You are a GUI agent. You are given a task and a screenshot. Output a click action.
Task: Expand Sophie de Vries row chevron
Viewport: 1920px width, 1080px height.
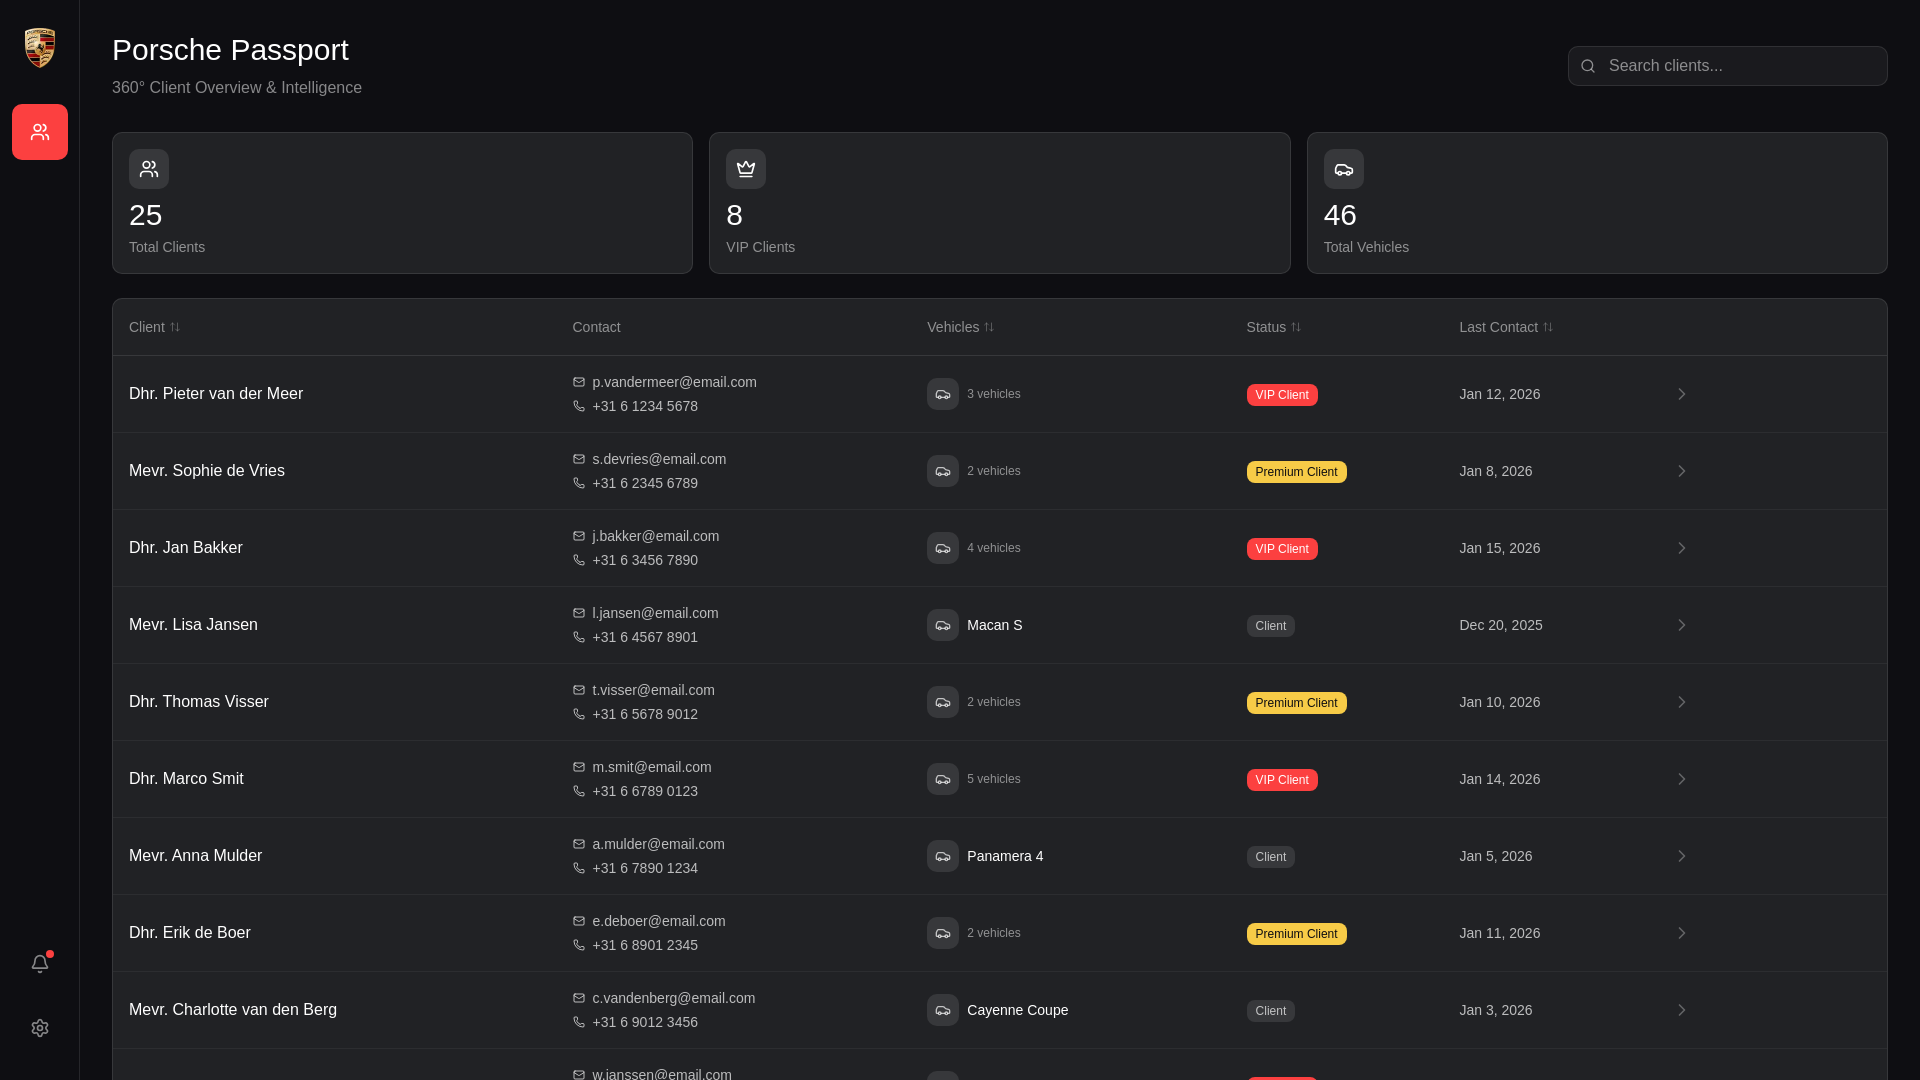[1682, 471]
